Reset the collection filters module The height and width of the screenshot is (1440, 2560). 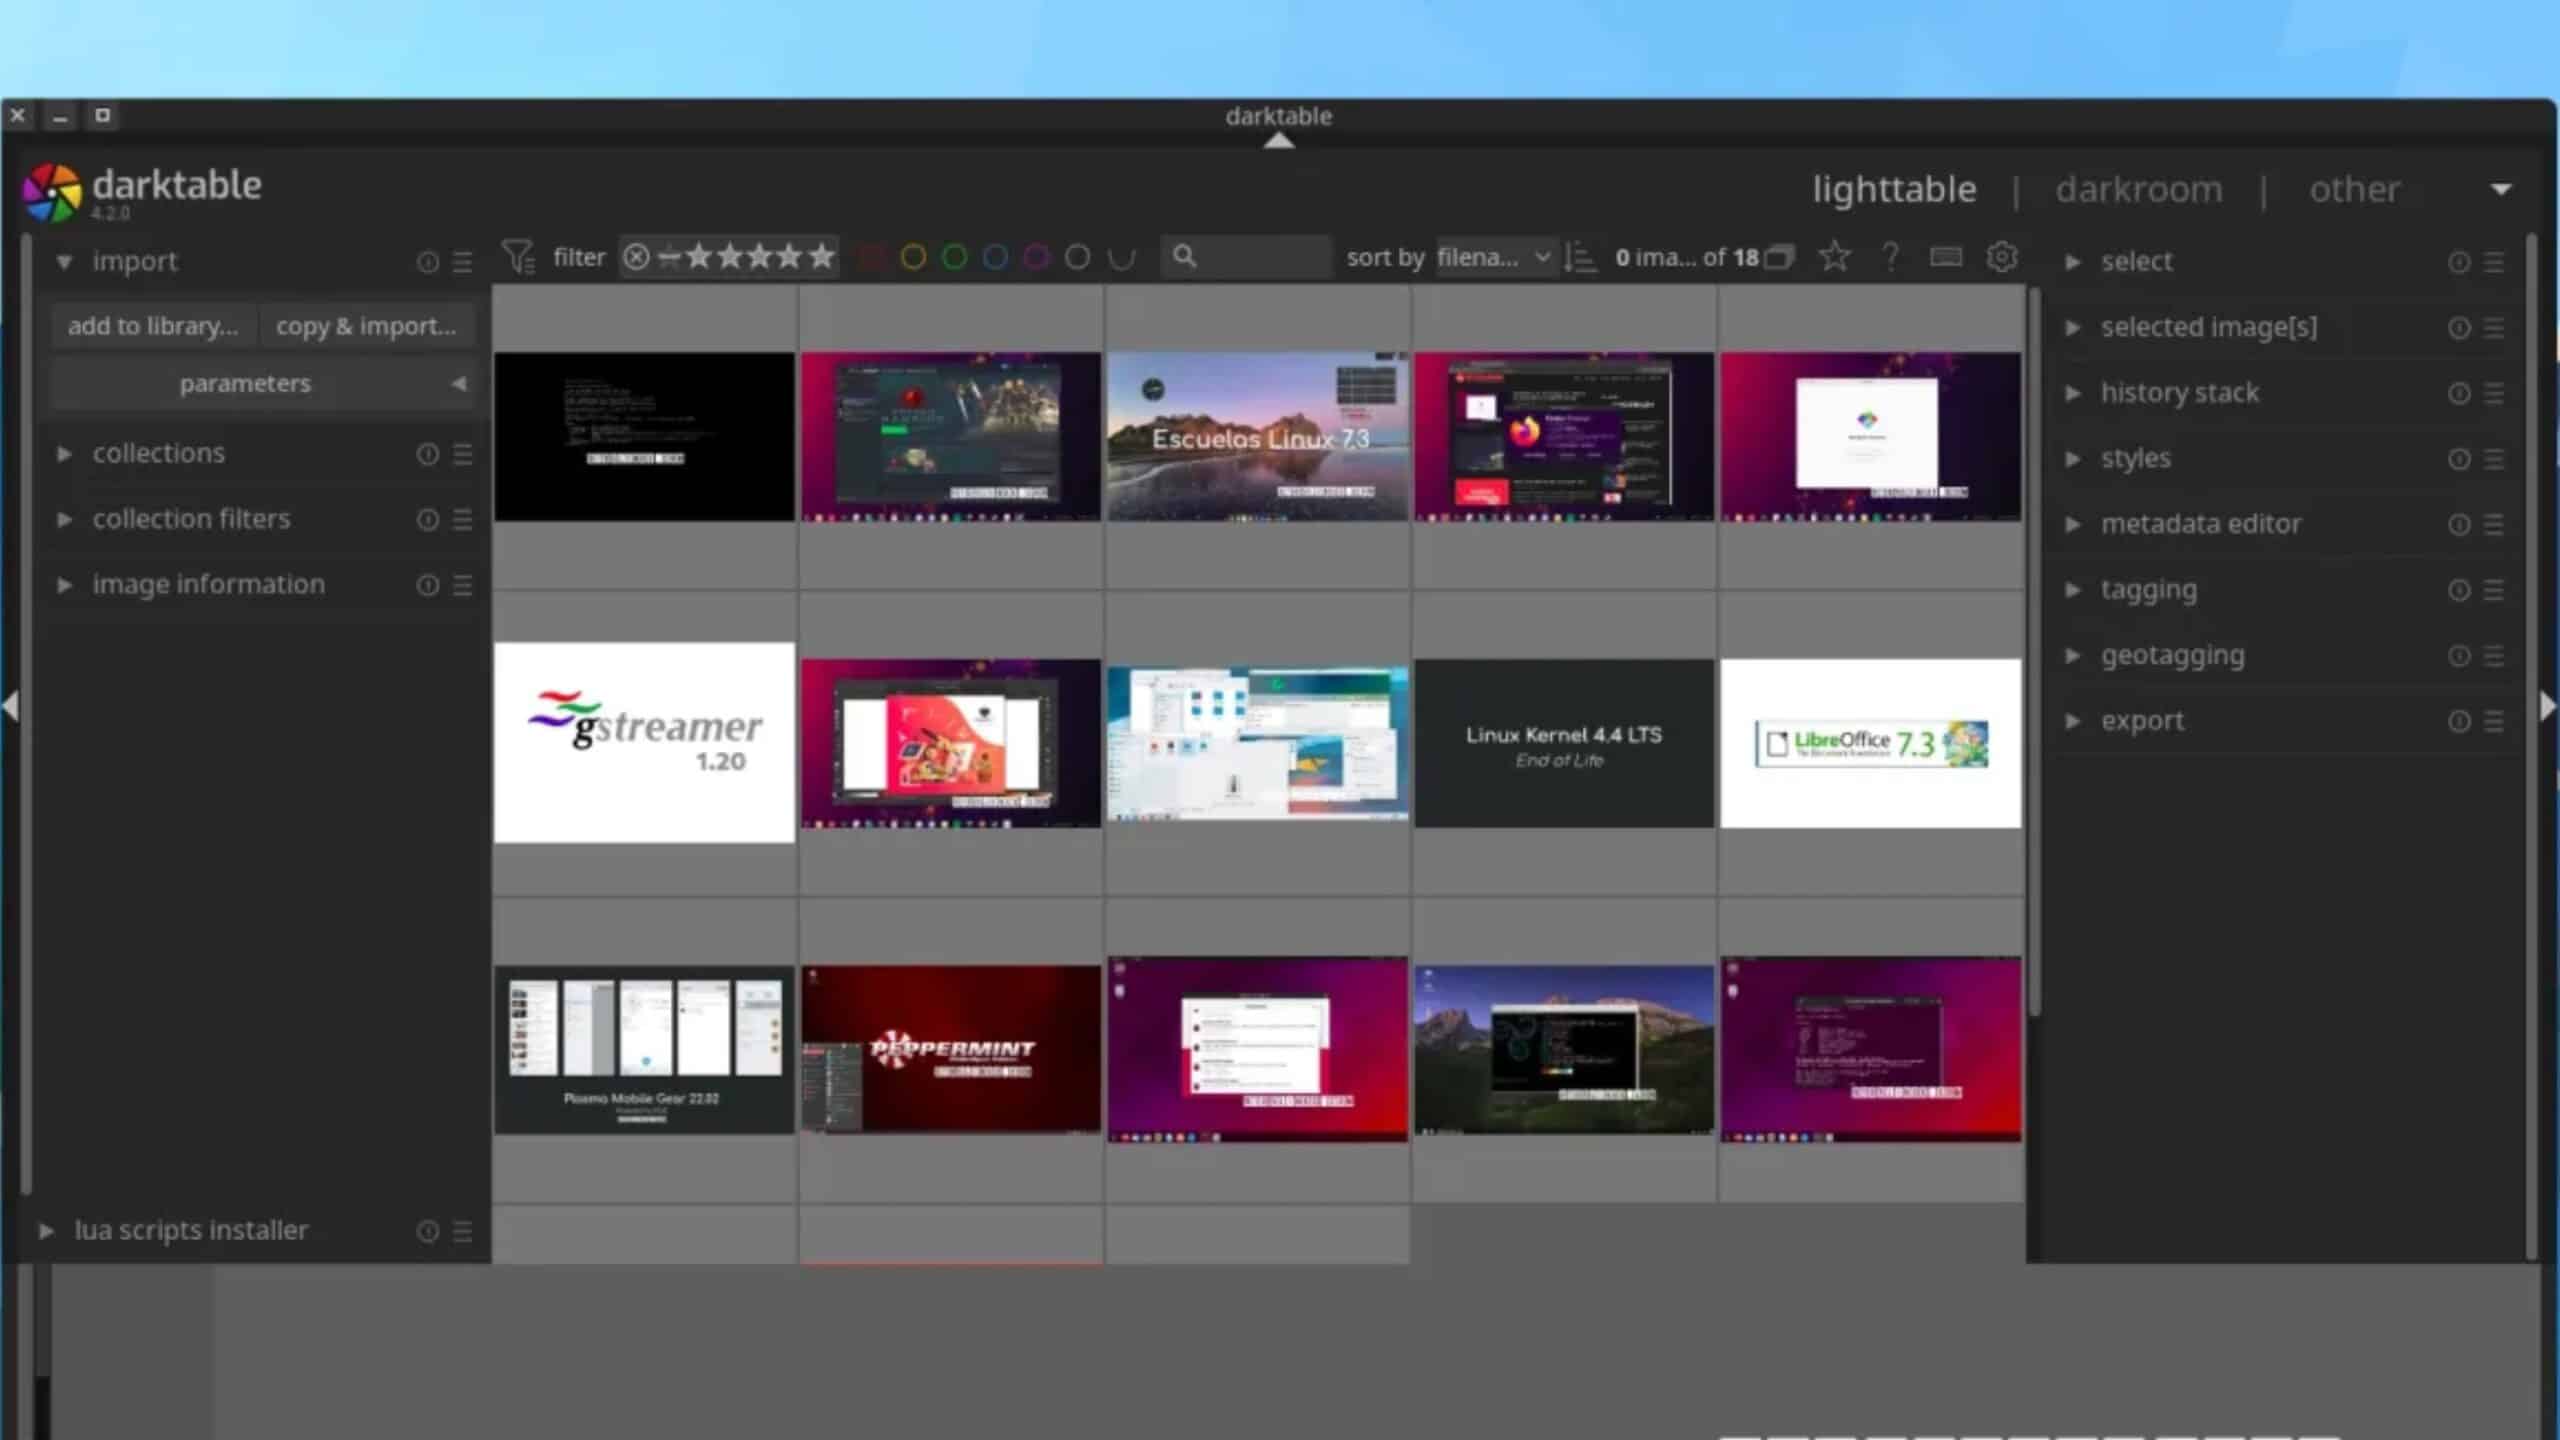click(427, 520)
